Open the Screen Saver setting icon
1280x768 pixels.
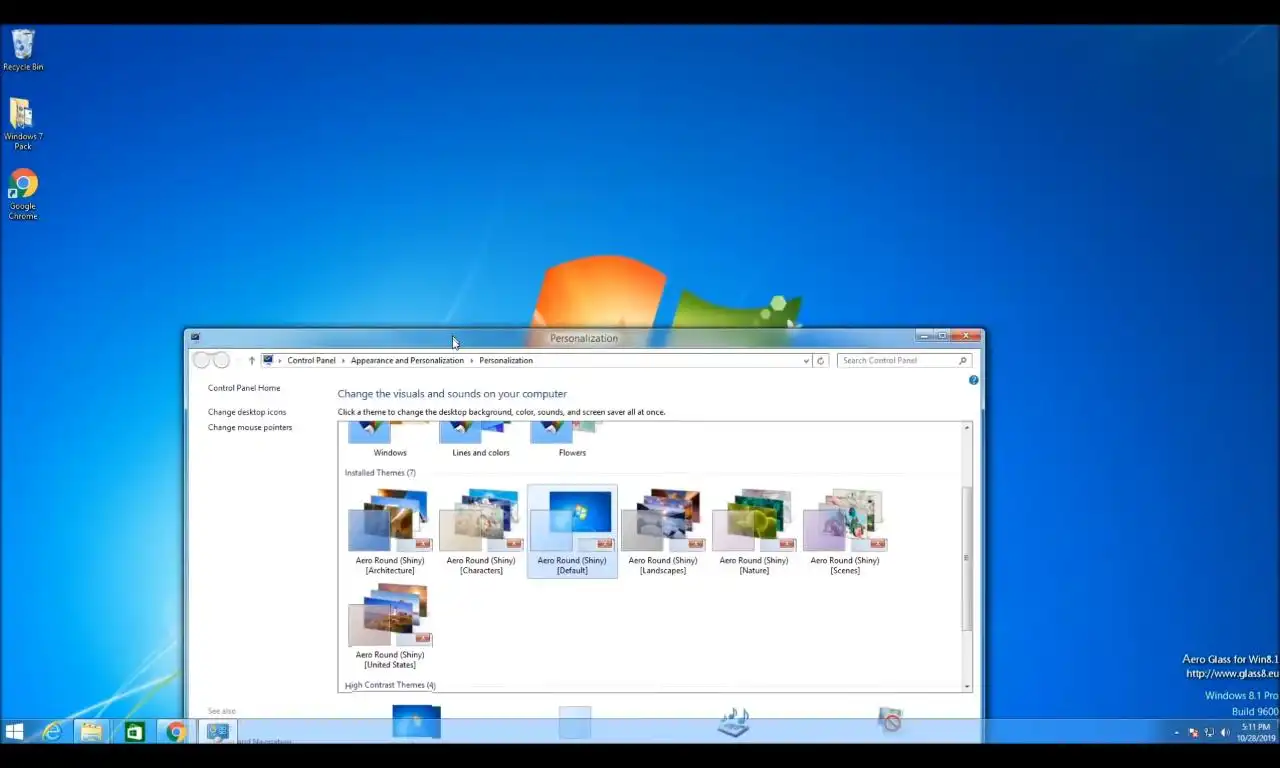[890, 720]
